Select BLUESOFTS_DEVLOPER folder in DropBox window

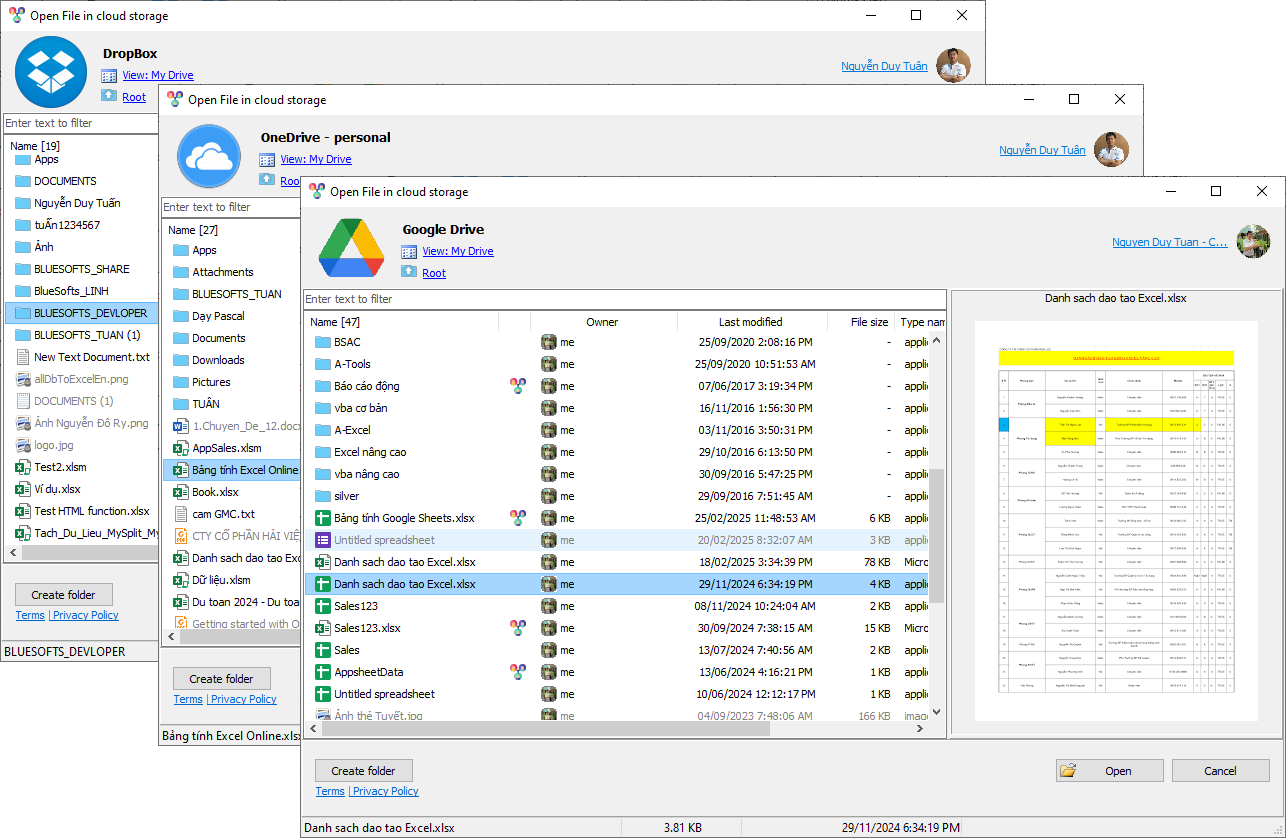coord(82,313)
